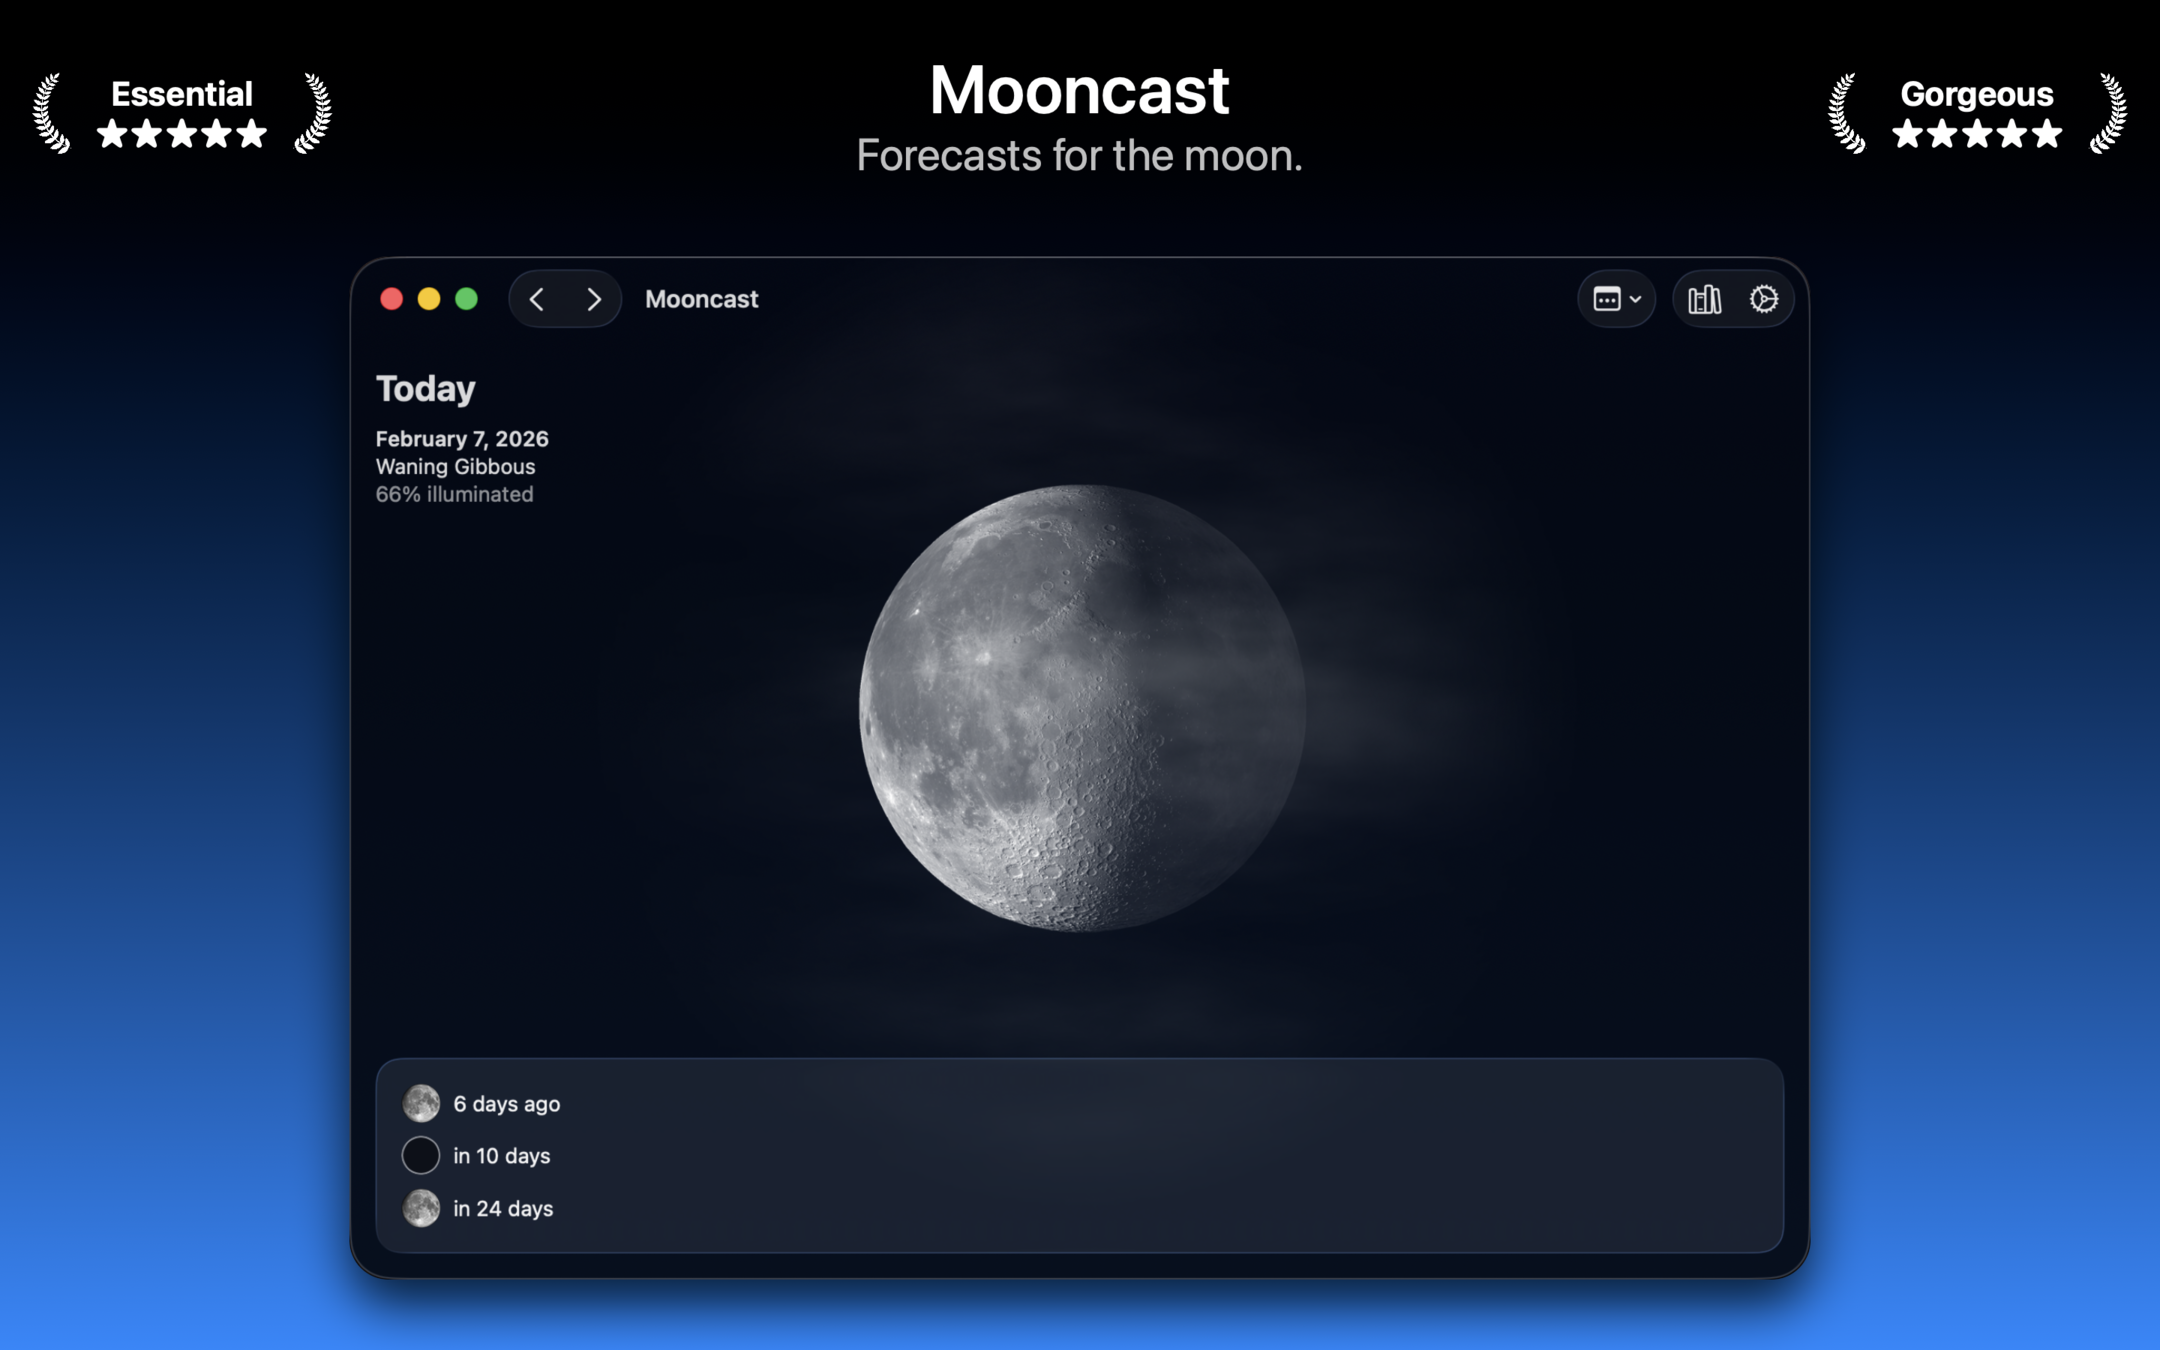Click the '66% illuminated' text
The width and height of the screenshot is (2160, 1350).
[454, 494]
